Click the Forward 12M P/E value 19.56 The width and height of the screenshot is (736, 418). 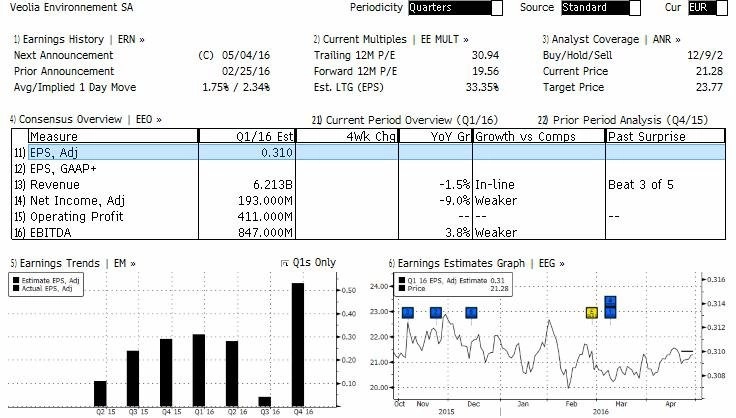[485, 71]
